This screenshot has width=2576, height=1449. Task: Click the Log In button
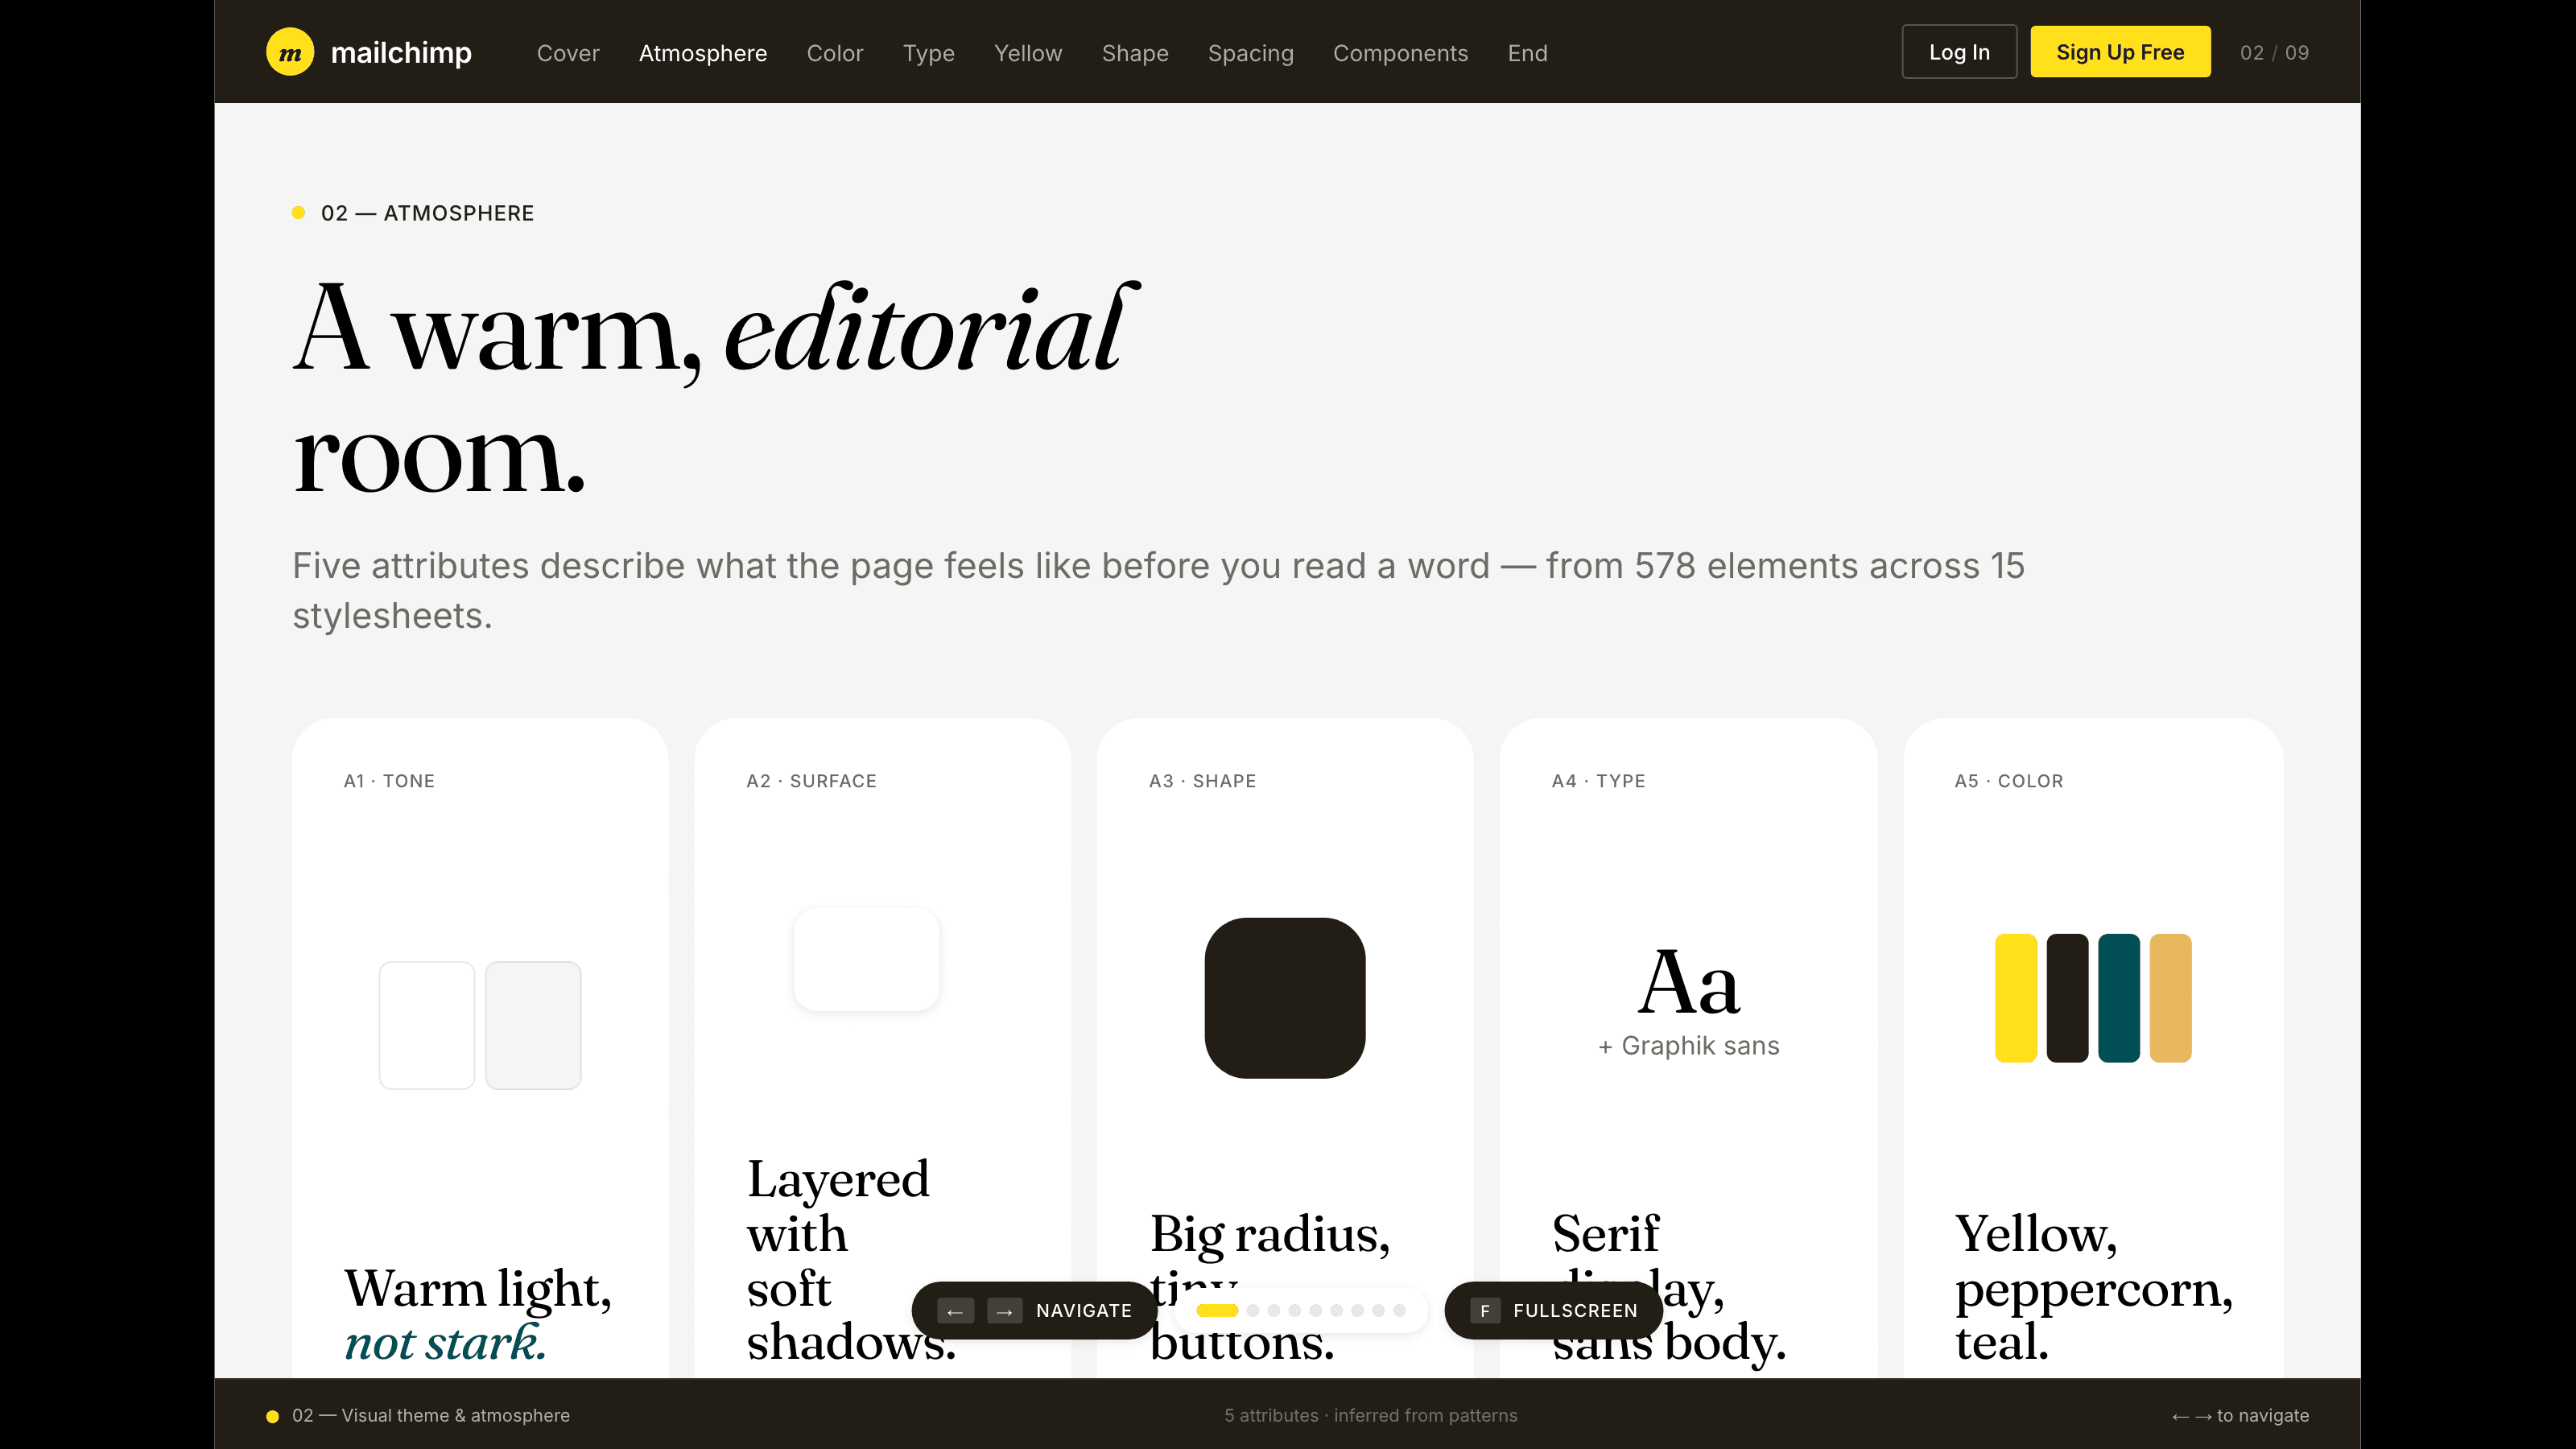(1959, 52)
